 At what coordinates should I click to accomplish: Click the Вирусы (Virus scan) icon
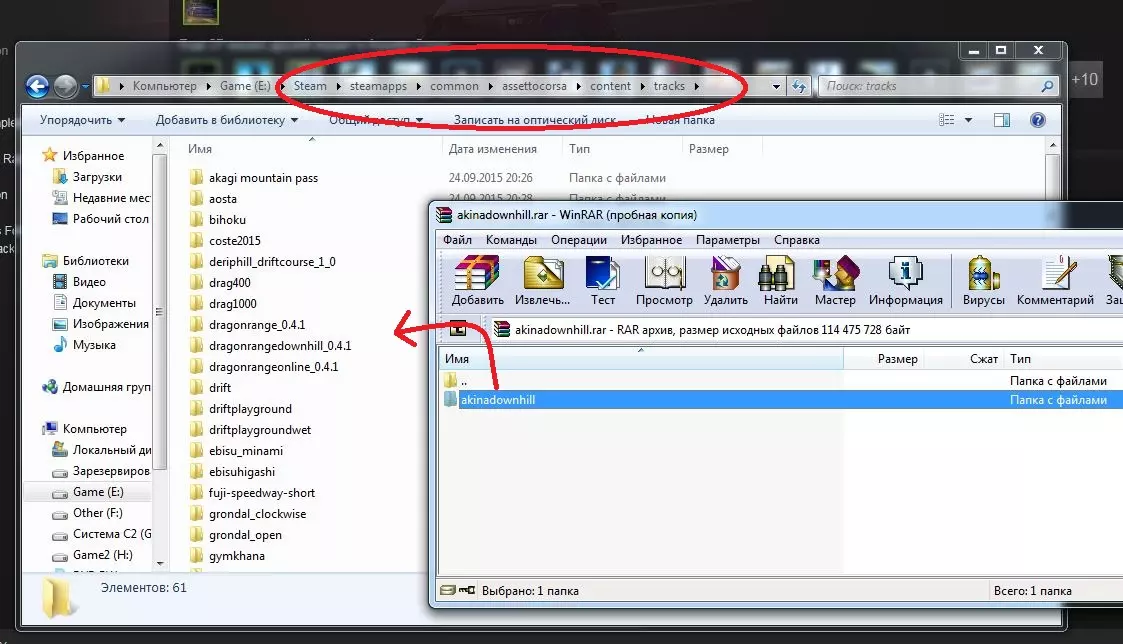click(x=983, y=281)
